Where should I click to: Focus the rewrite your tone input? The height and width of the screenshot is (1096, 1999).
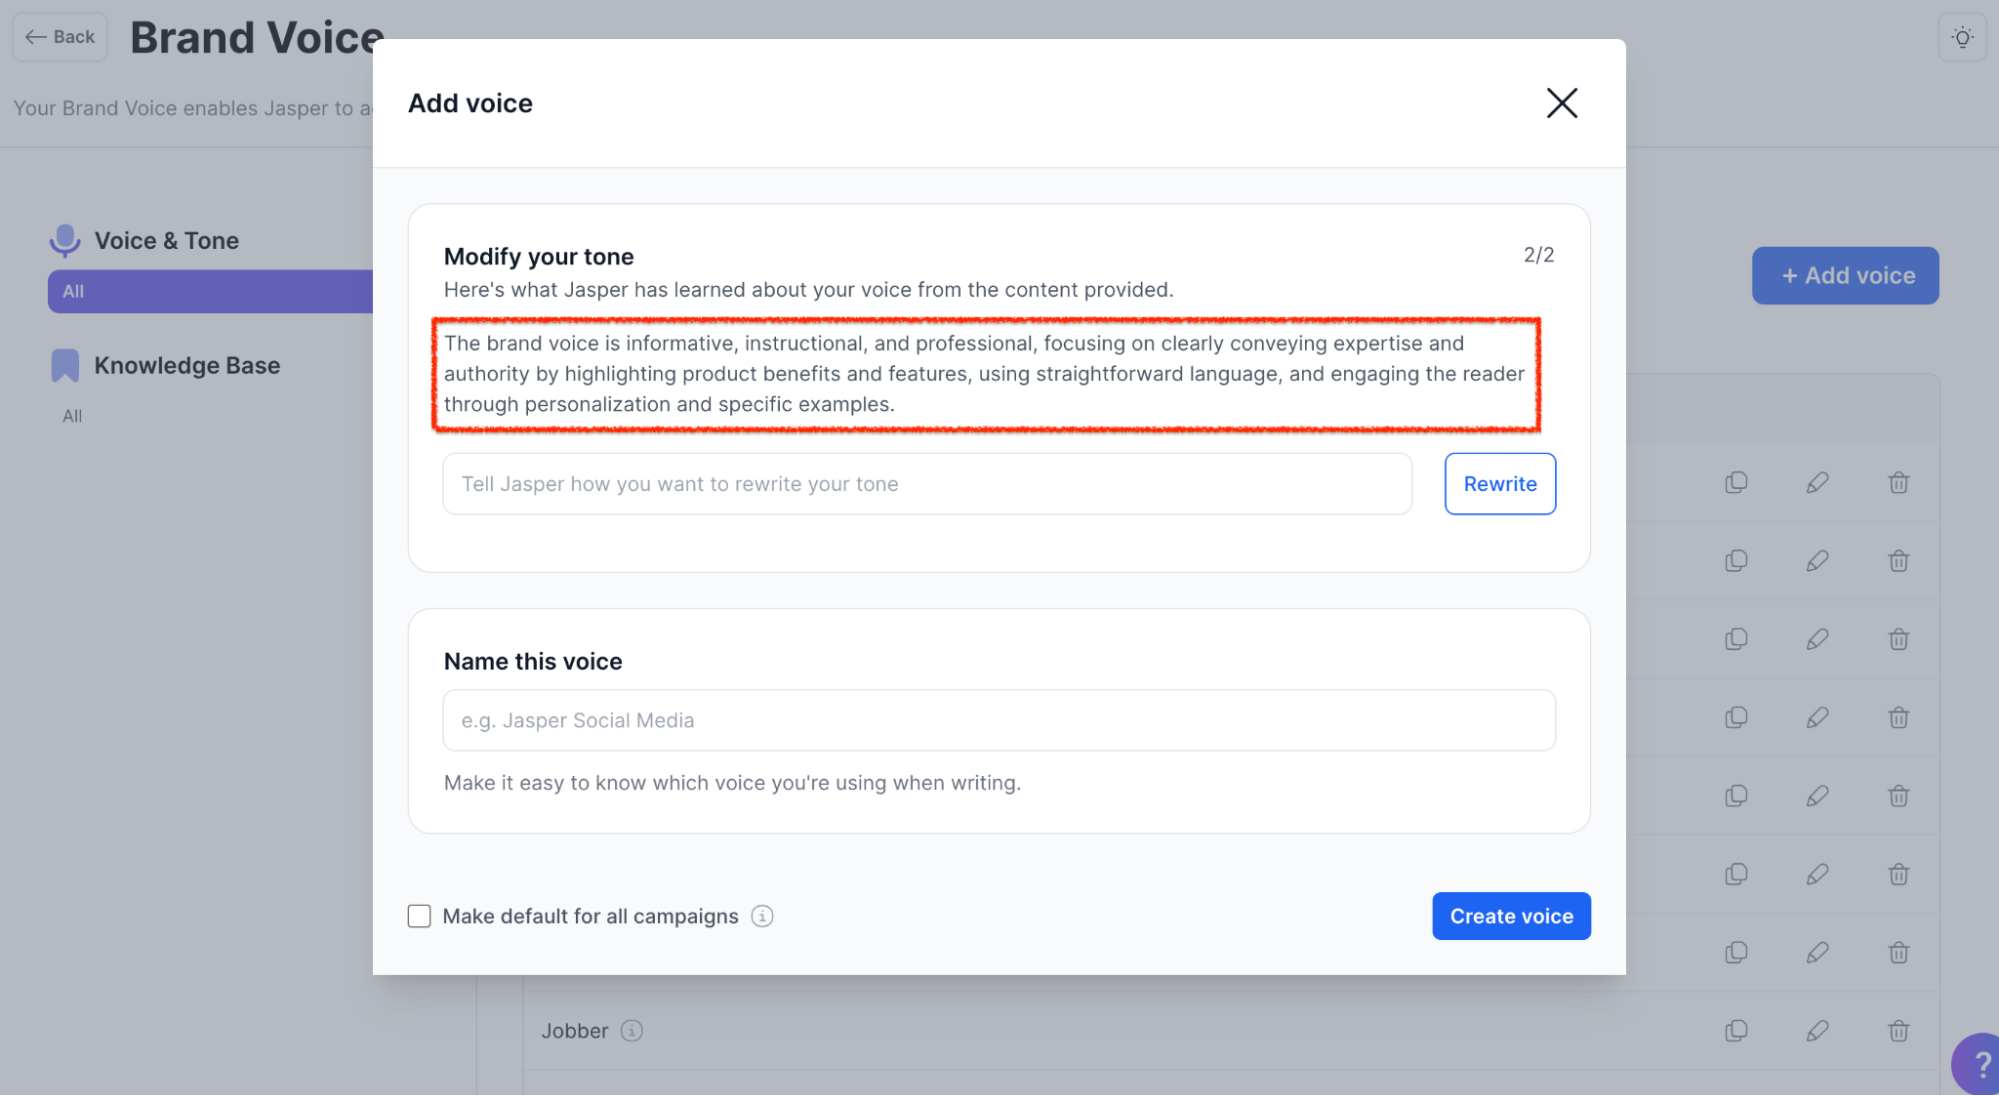pyautogui.click(x=927, y=484)
